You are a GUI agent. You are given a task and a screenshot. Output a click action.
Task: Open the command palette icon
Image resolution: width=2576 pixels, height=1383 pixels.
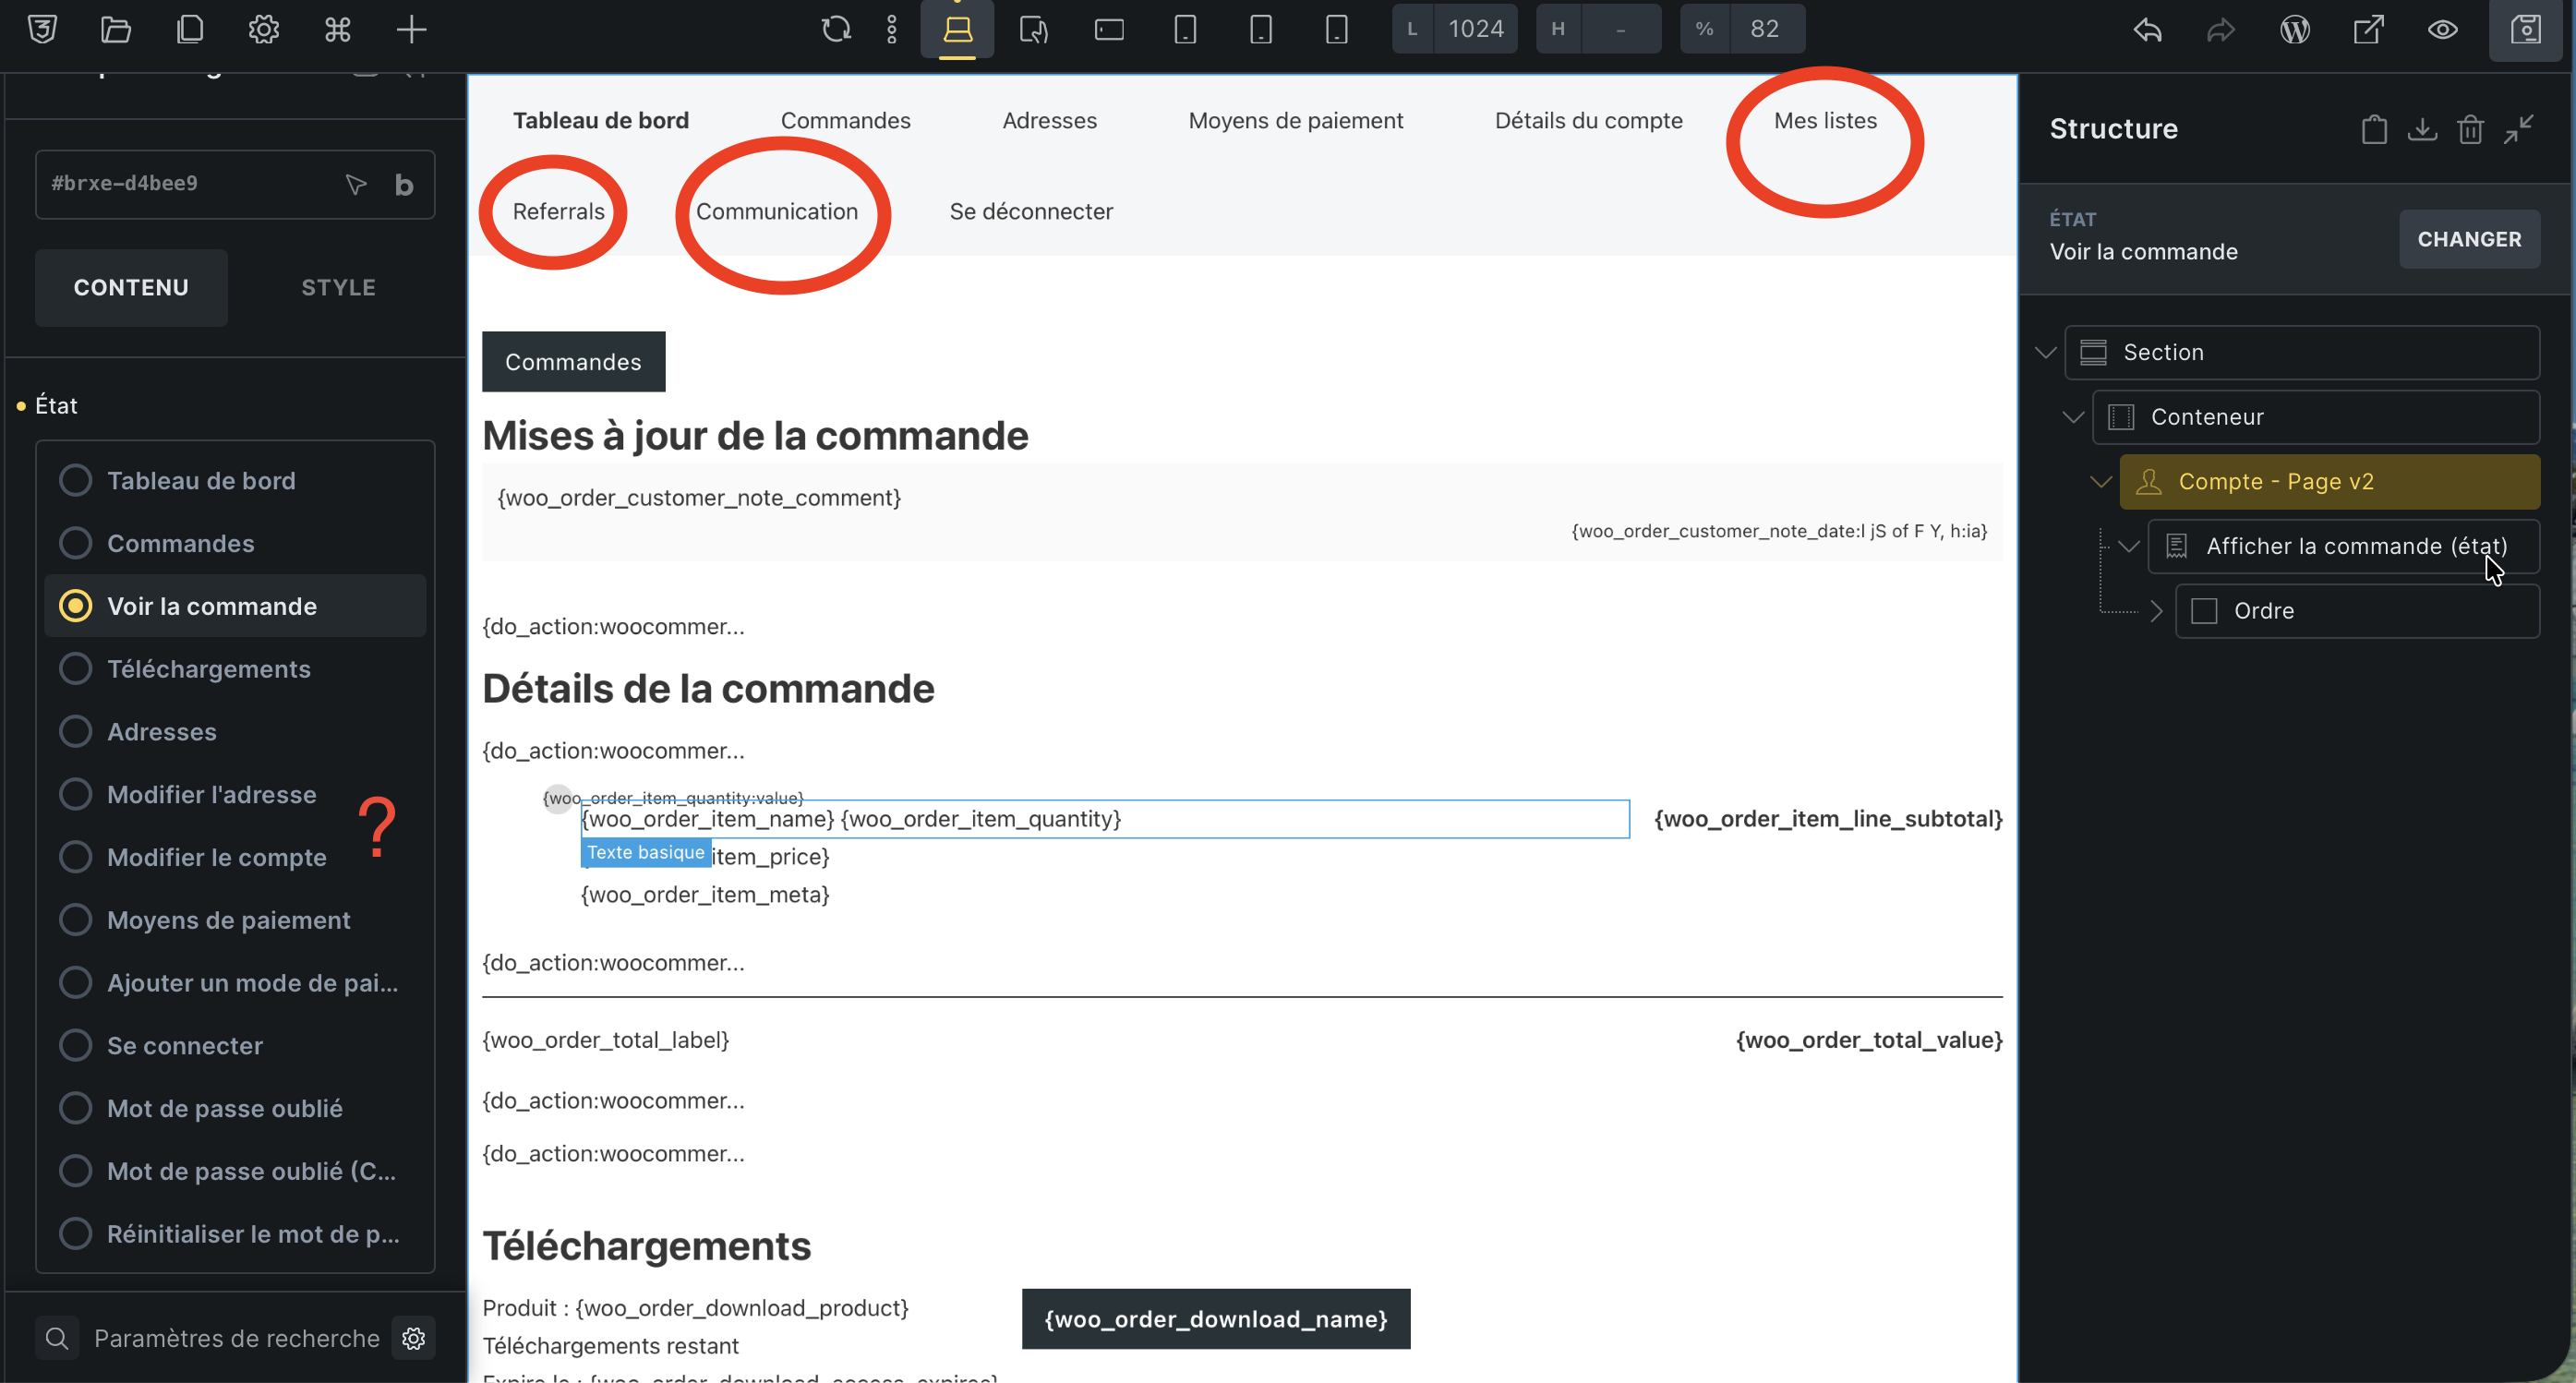338,29
